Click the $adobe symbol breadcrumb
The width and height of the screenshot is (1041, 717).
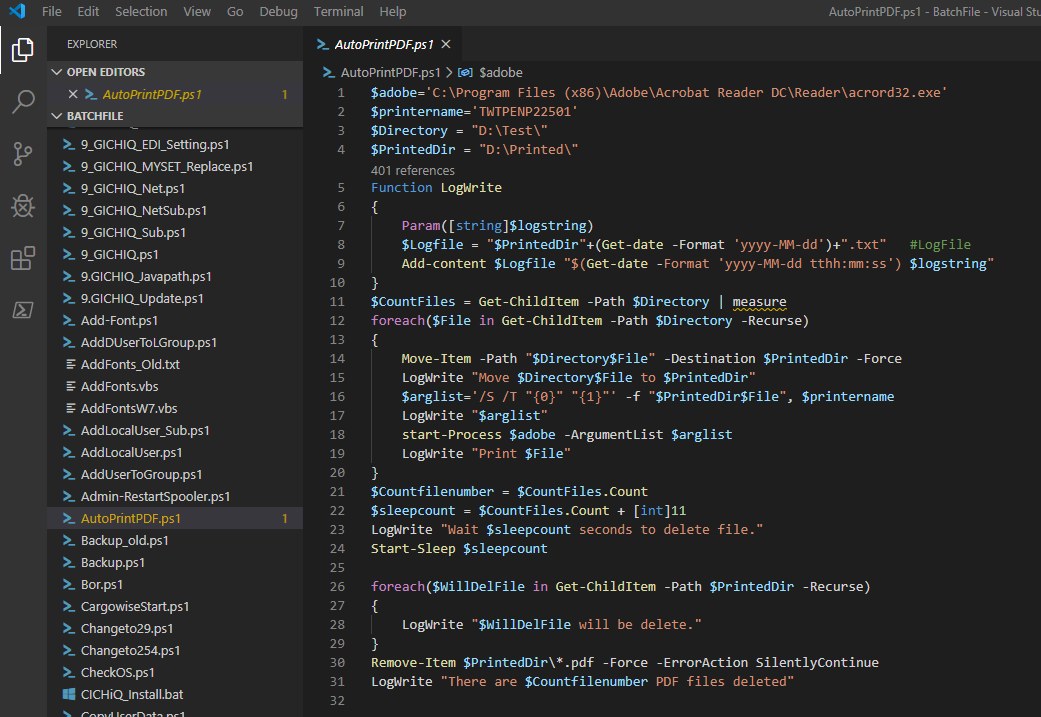[x=501, y=72]
